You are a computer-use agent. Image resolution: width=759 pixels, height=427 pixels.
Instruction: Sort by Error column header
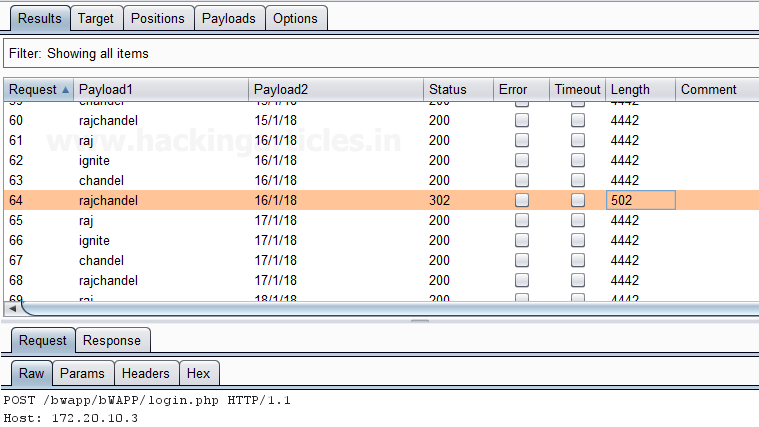(521, 90)
